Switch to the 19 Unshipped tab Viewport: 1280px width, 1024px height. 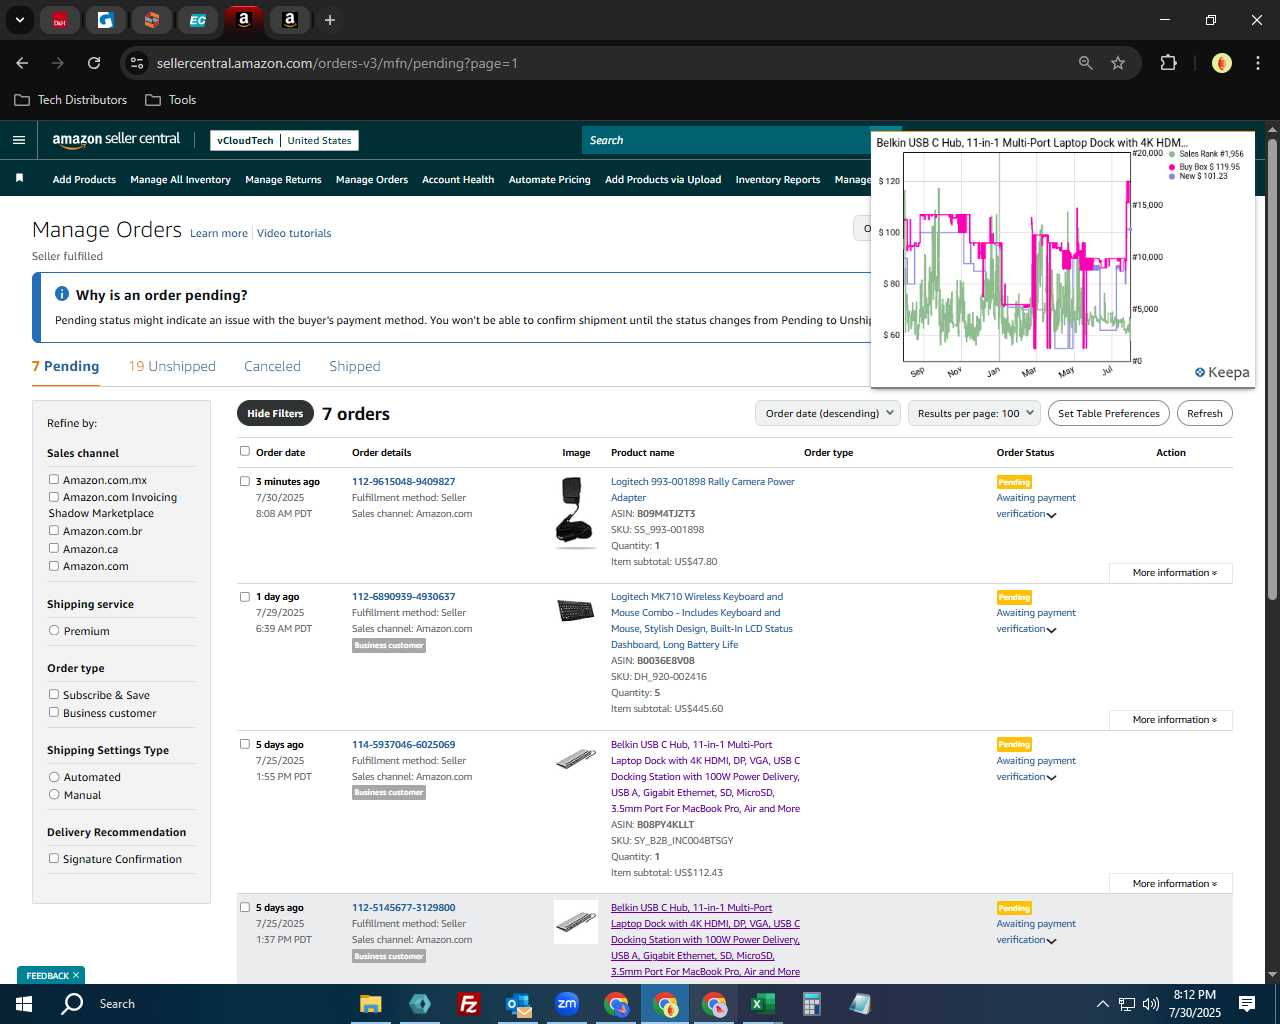[x=172, y=366]
